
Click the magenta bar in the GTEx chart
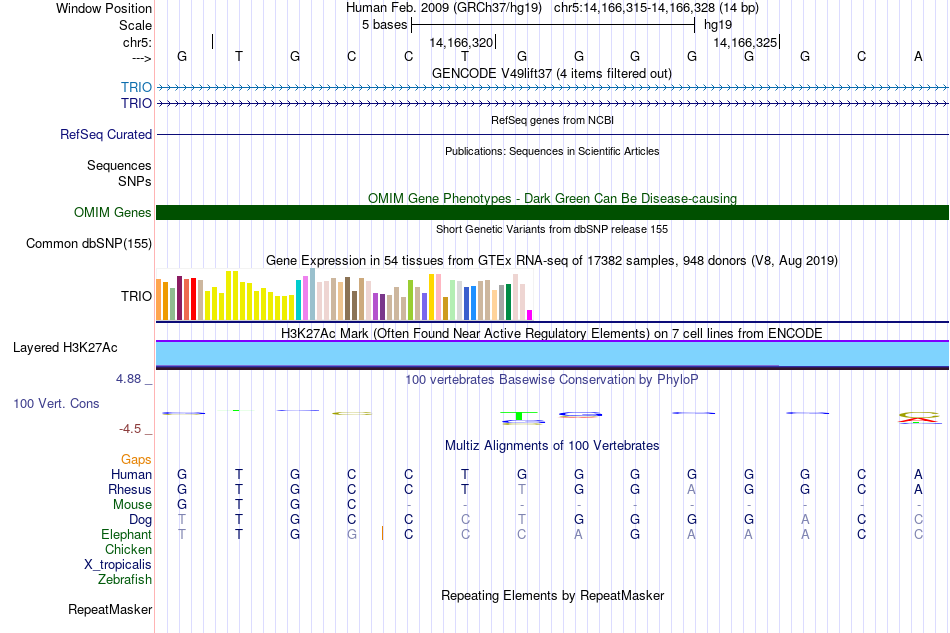tap(530, 315)
